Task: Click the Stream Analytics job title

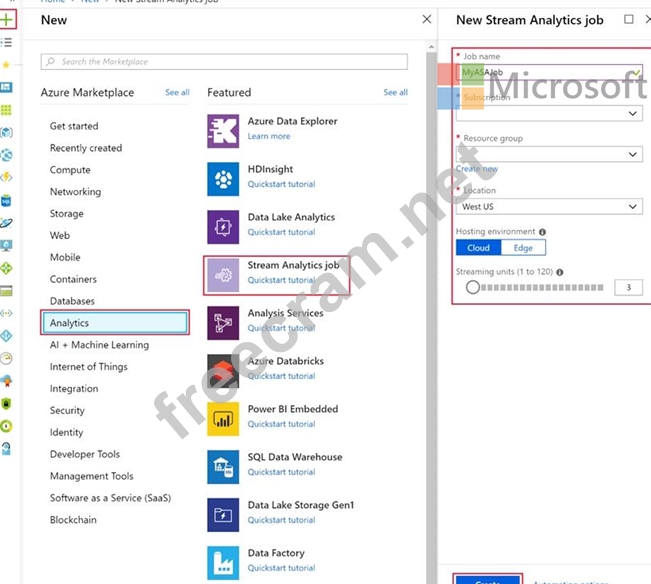Action: [x=294, y=265]
